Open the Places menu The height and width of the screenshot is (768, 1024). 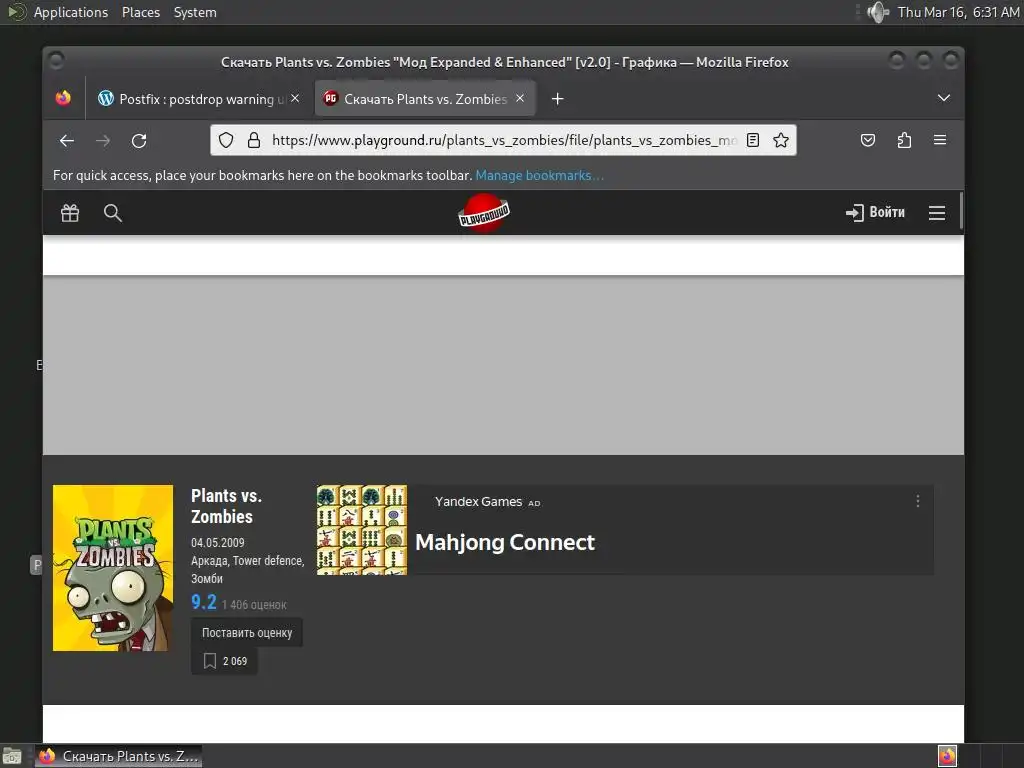coord(141,12)
